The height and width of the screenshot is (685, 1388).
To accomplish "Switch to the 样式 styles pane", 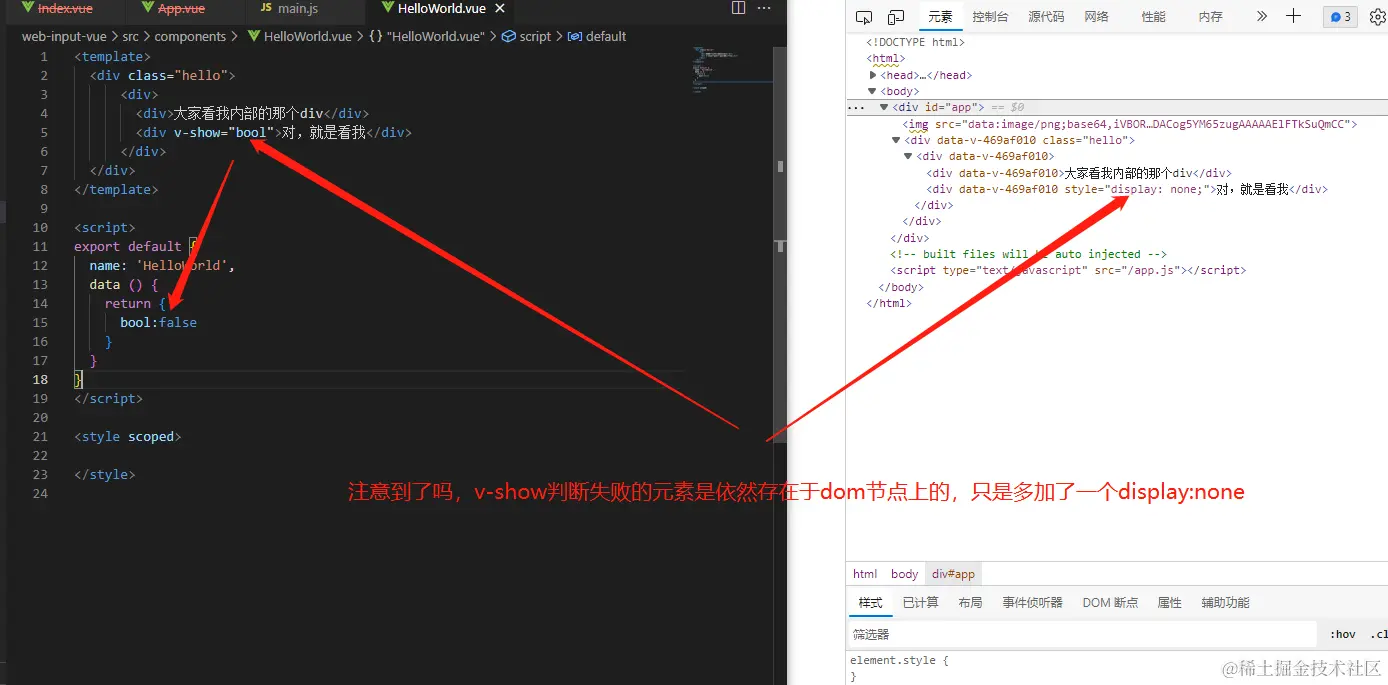I will [871, 602].
